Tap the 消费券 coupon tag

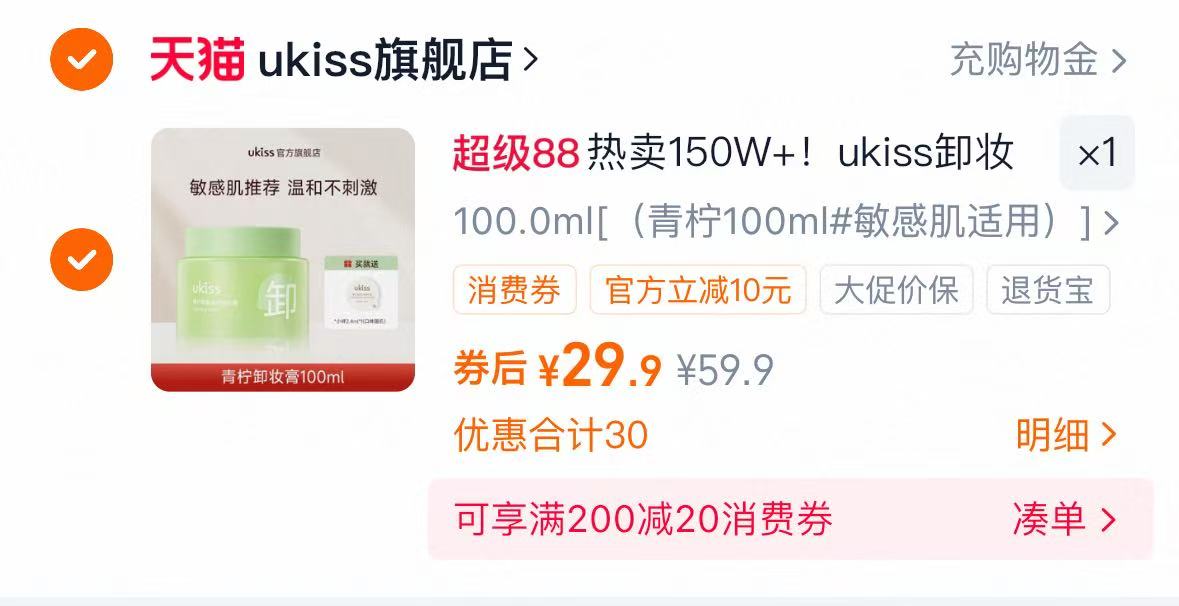coord(514,289)
